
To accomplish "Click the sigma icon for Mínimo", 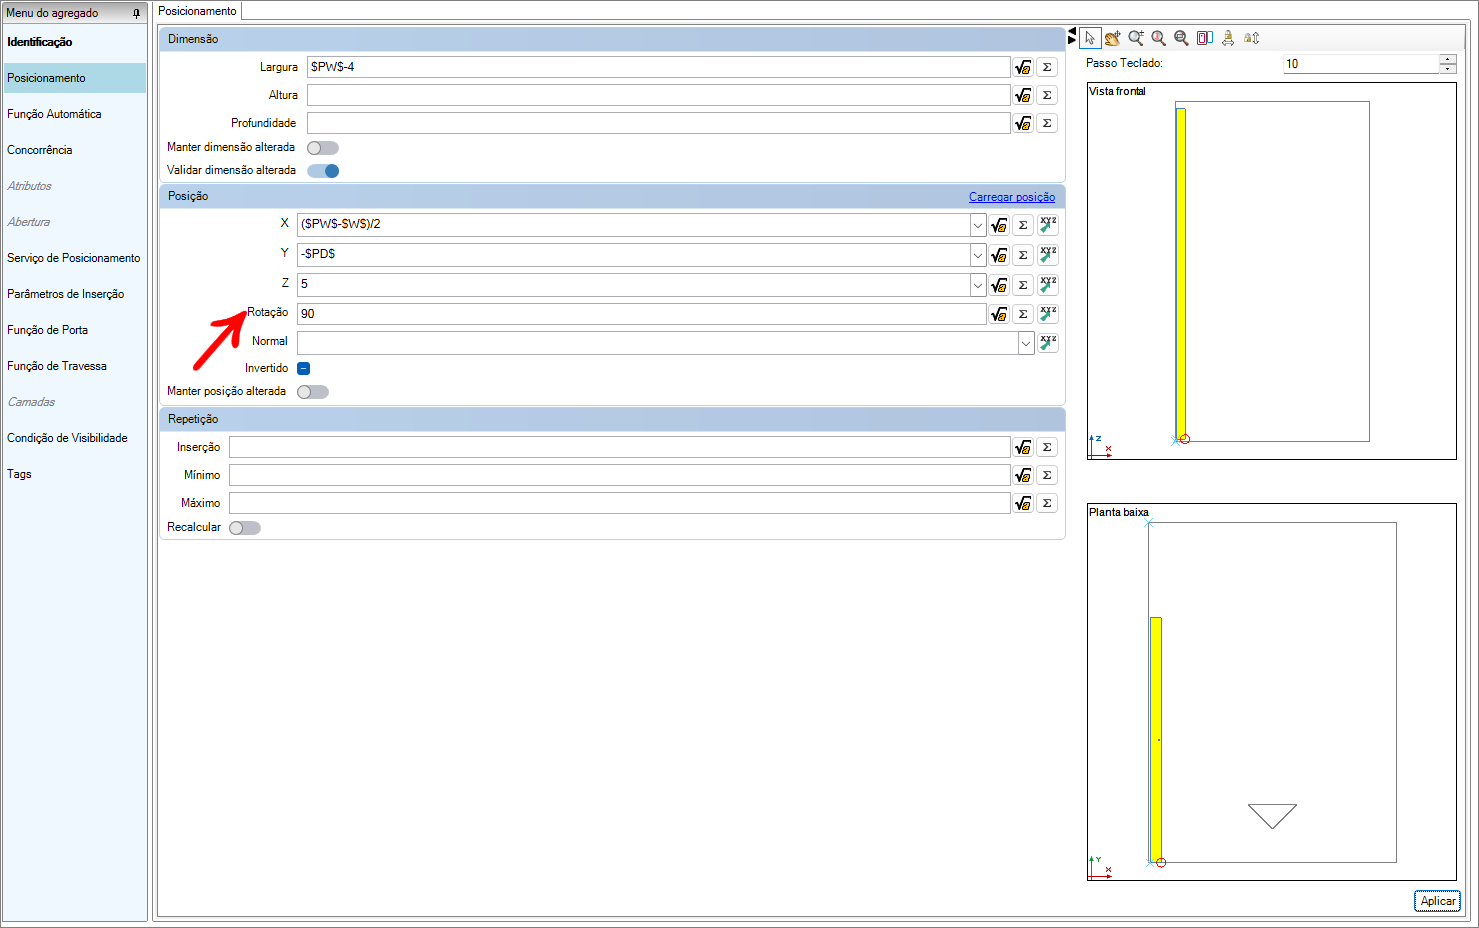I will 1047,475.
